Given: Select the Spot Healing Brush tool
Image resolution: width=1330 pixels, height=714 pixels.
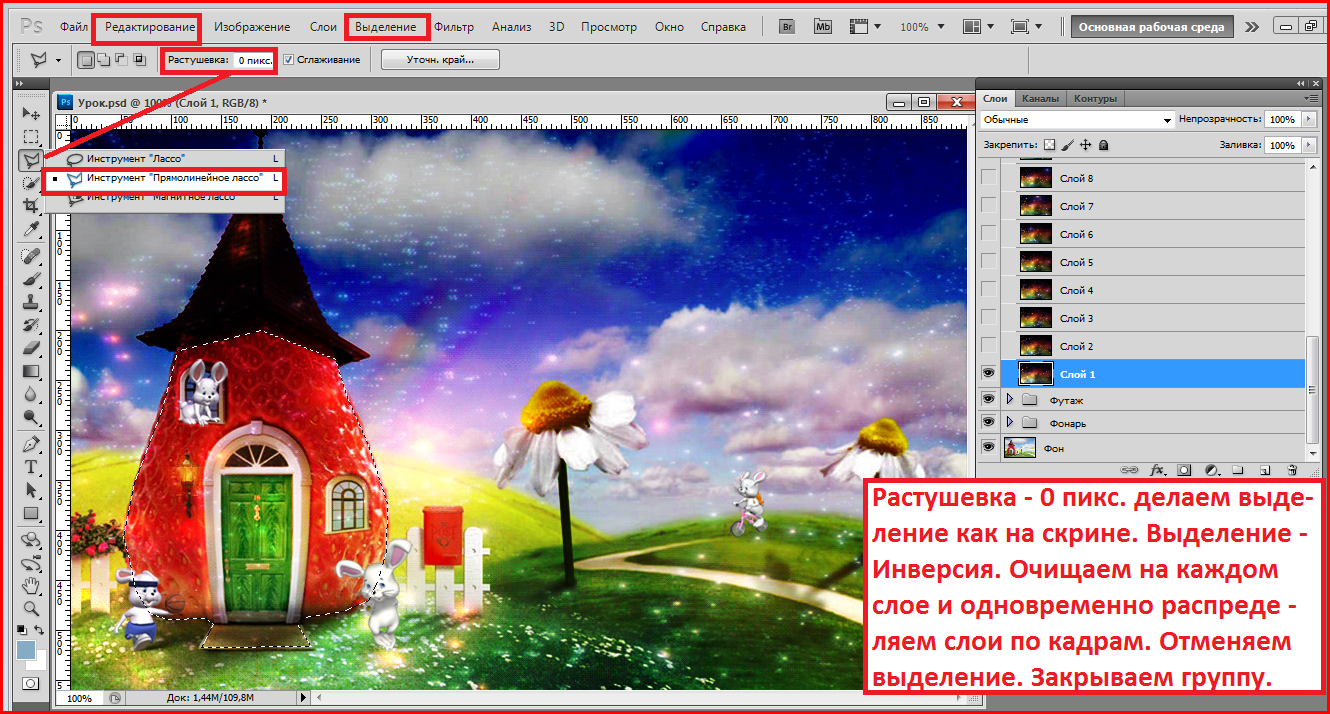Looking at the screenshot, I should point(31,256).
